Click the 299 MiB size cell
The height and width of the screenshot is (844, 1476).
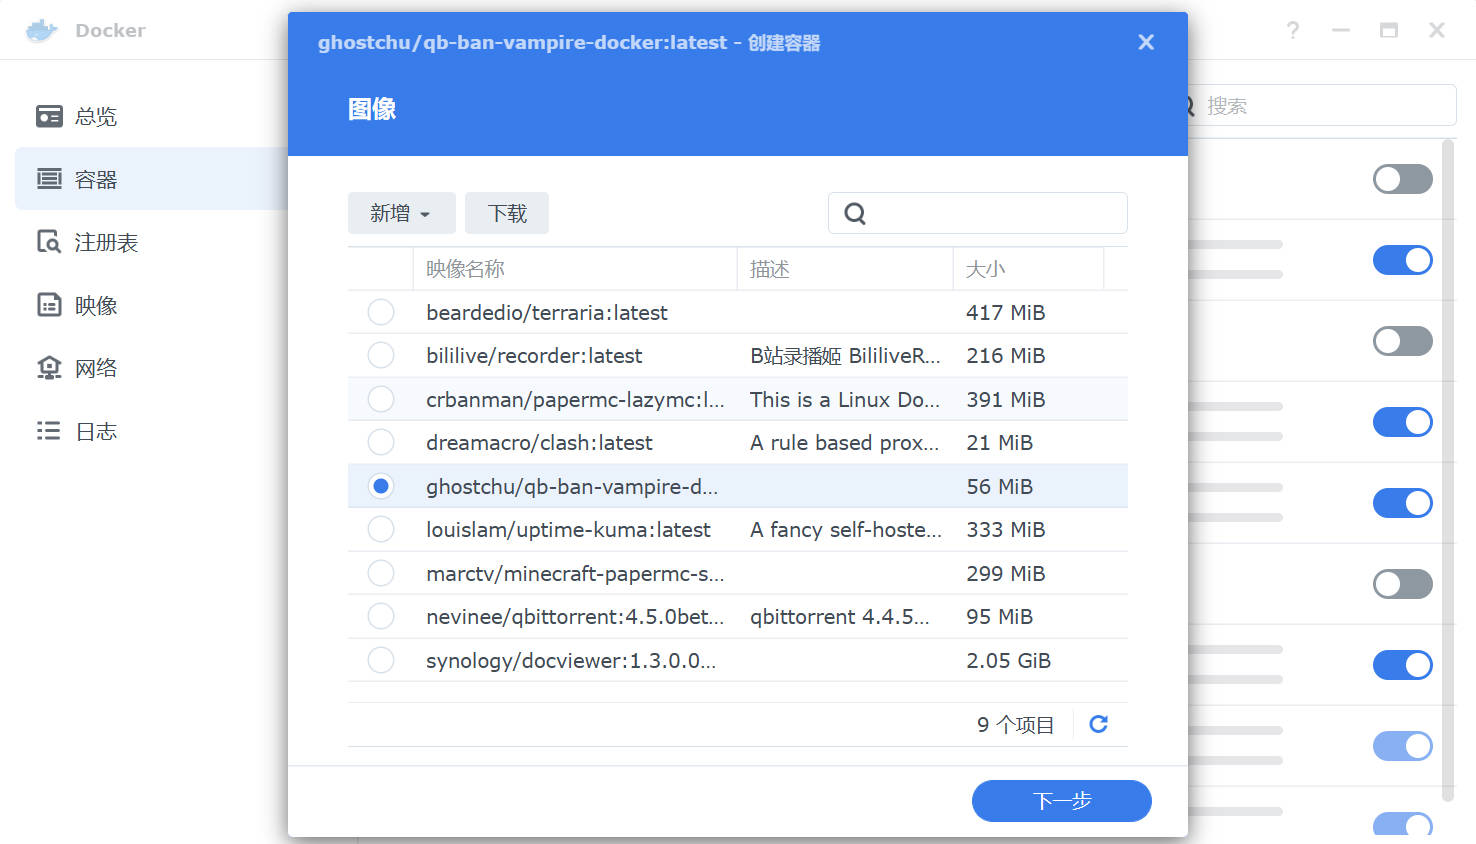(x=1005, y=573)
